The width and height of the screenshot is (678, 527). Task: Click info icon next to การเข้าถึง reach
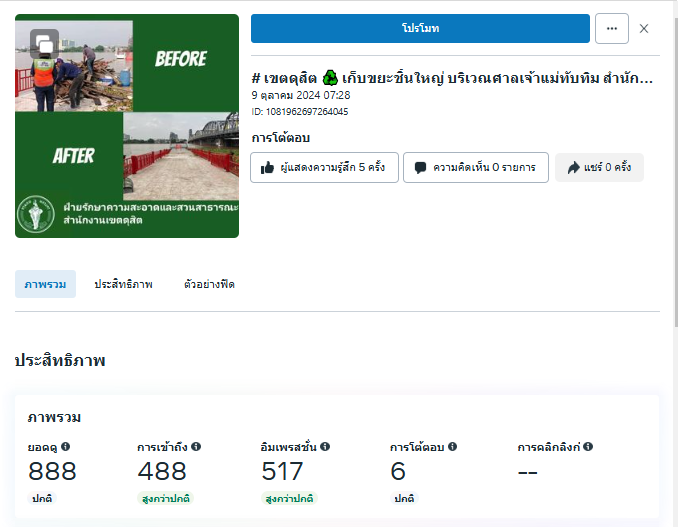[x=196, y=446]
